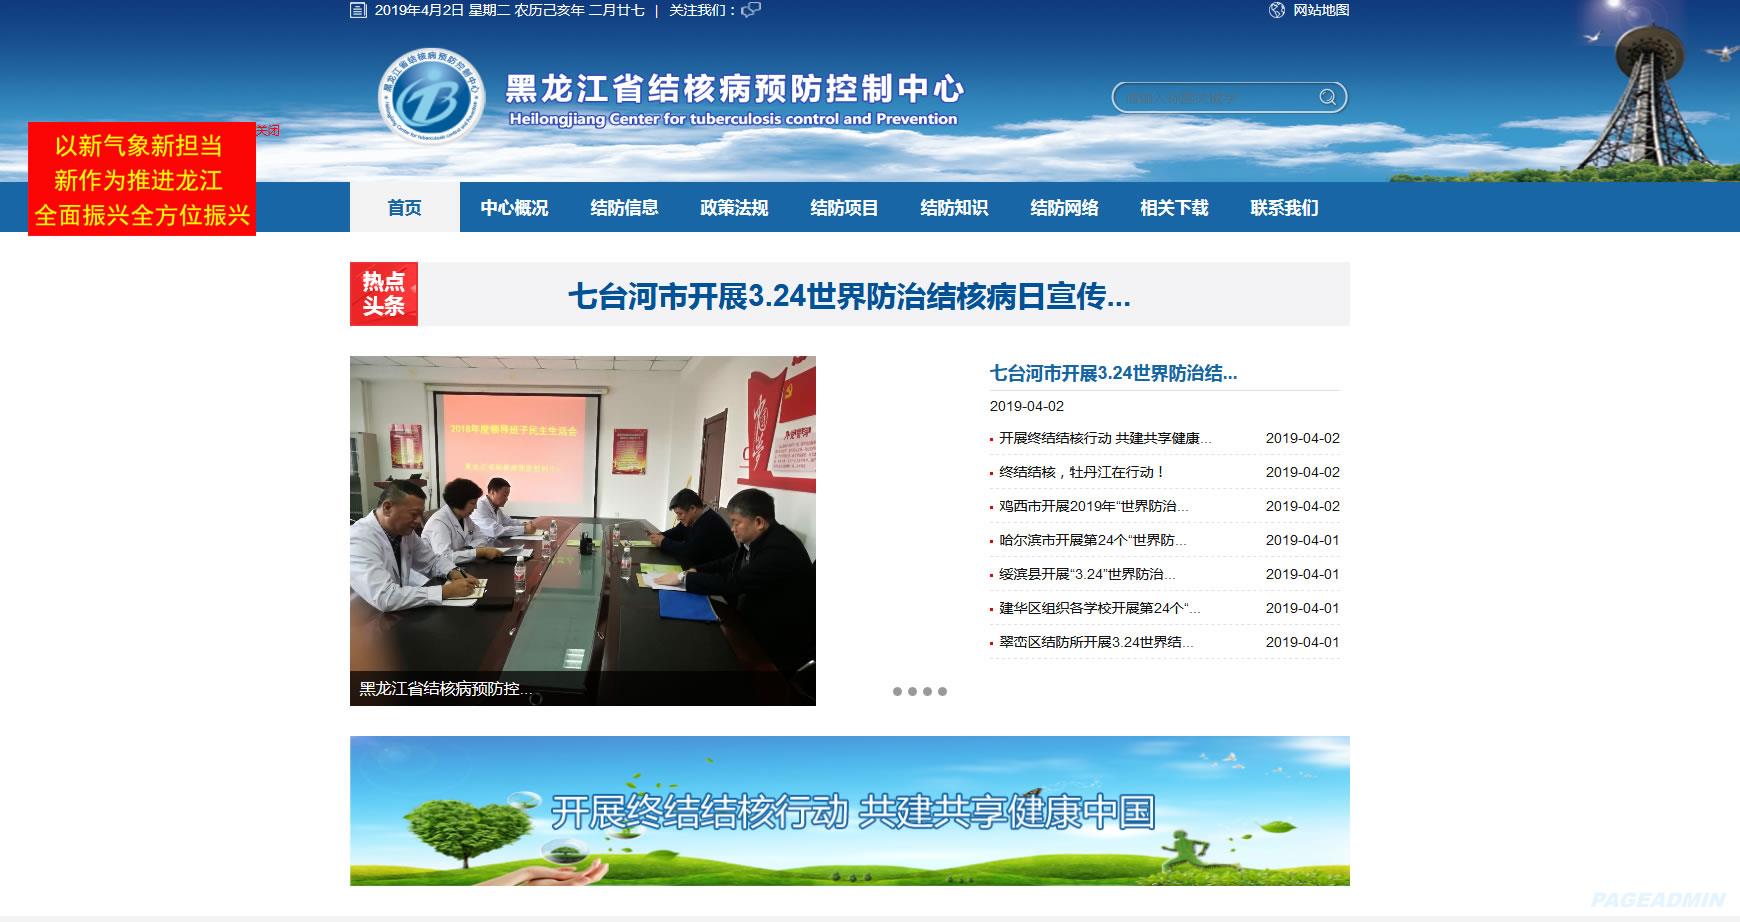Open the 政策法规 menu
The image size is (1740, 922).
pyautogui.click(x=732, y=208)
